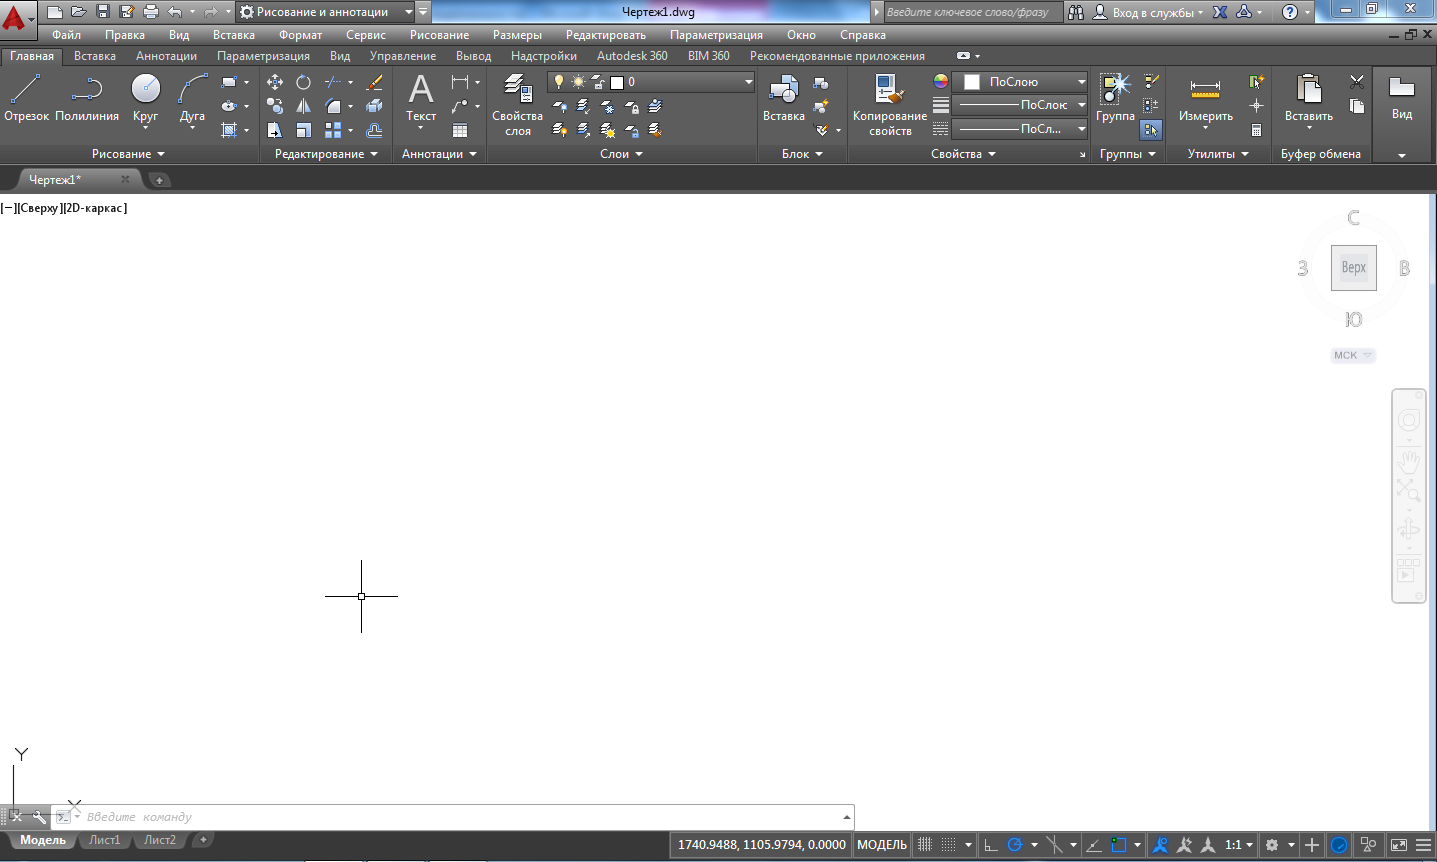The width and height of the screenshot is (1437, 862).
Task: Click the Cut scissors icon
Action: coord(1357,82)
